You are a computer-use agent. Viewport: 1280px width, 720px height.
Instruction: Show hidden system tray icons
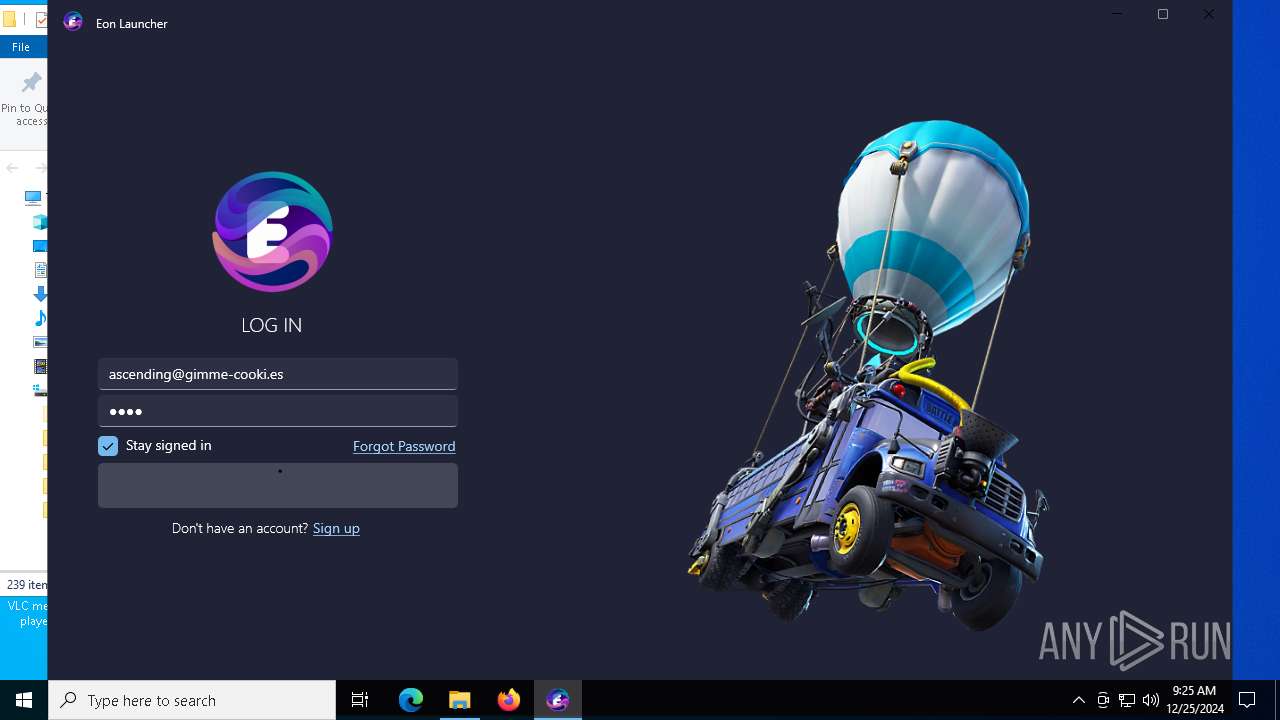[1079, 700]
